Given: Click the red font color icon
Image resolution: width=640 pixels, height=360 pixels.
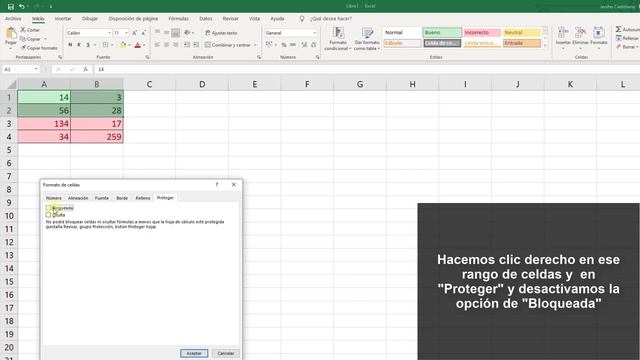Looking at the screenshot, I should click(138, 45).
